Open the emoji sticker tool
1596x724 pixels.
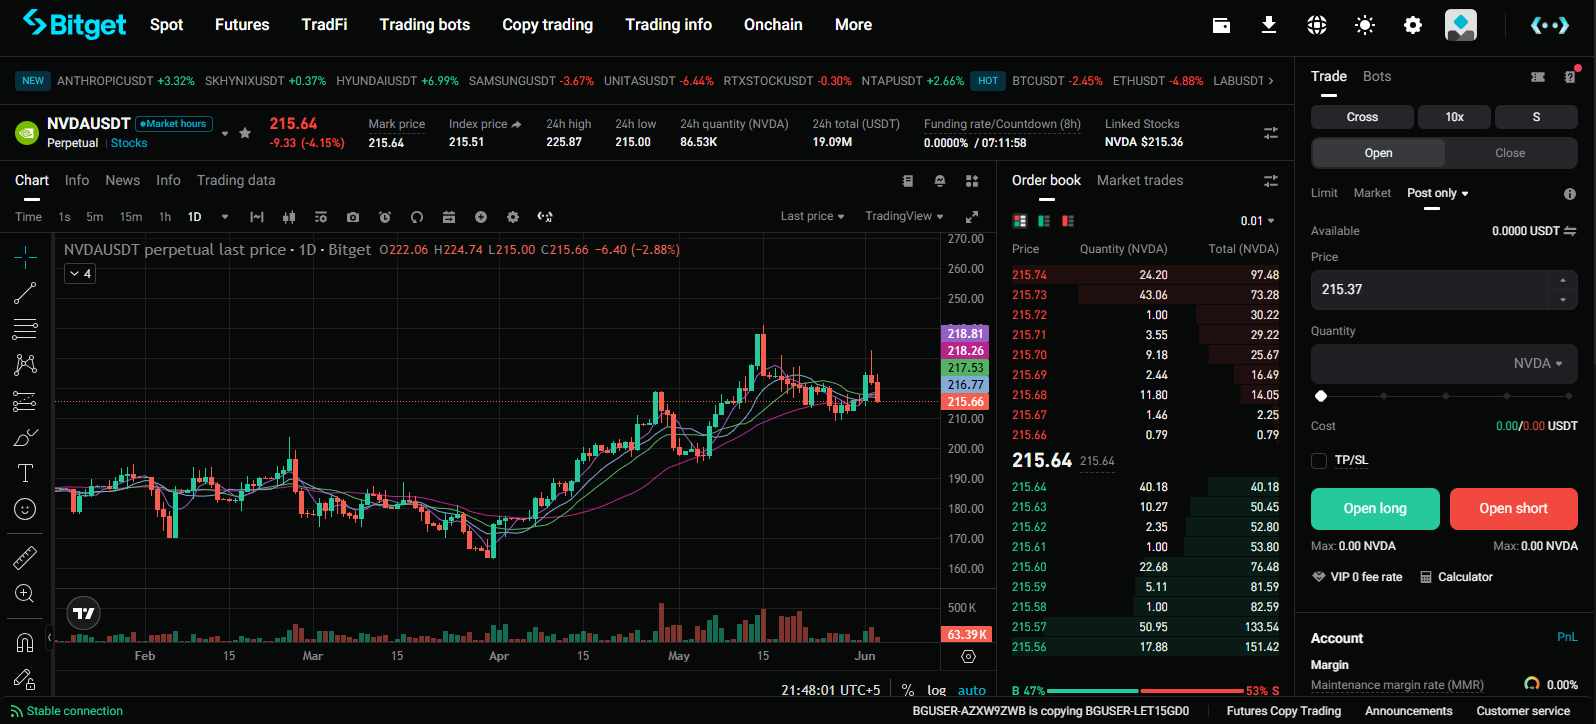(25, 509)
